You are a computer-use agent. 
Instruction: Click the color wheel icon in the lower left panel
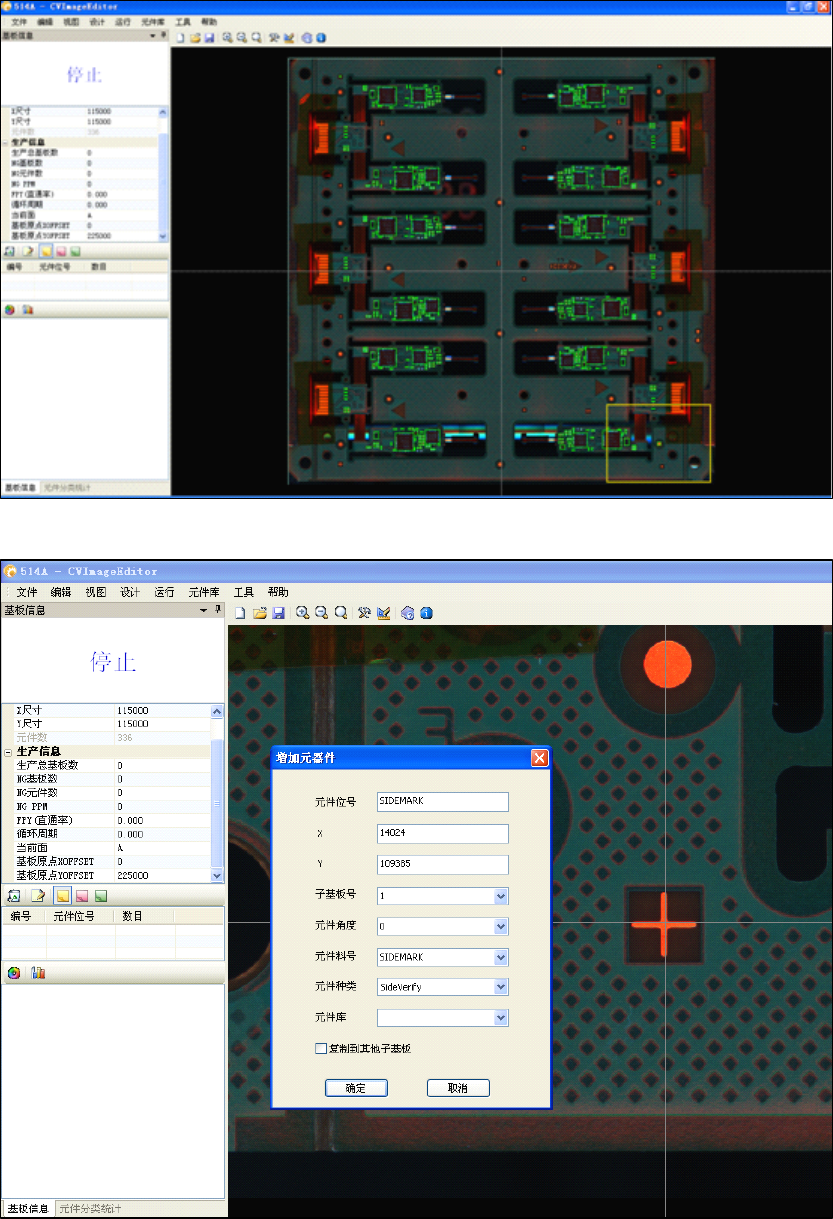(x=14, y=973)
